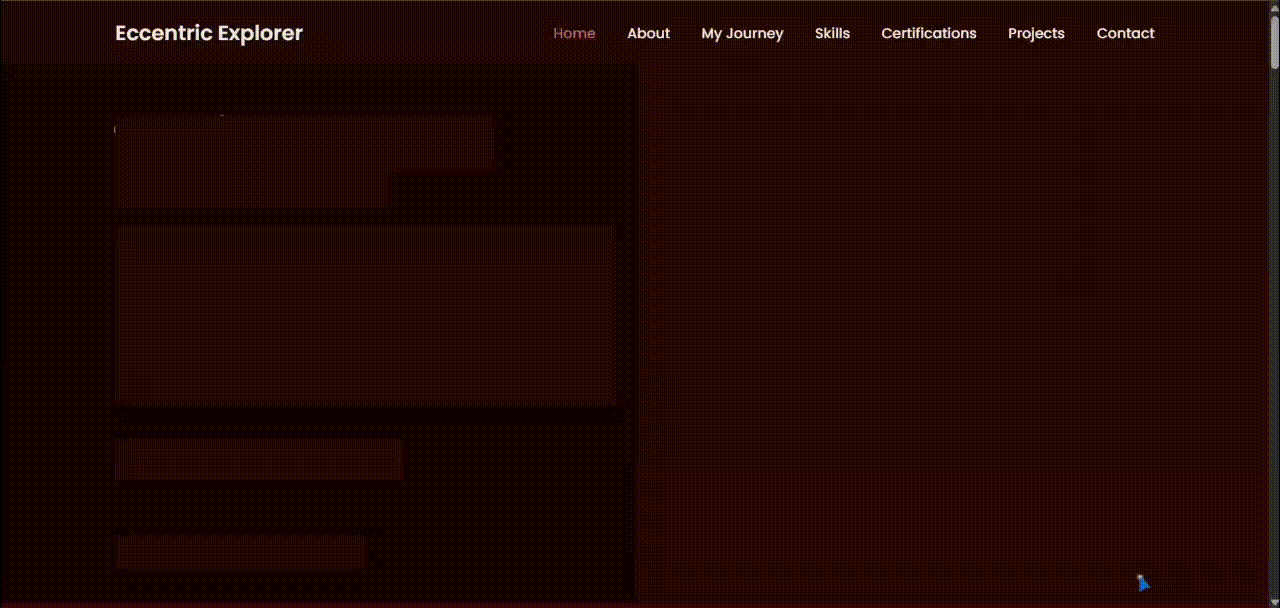
Task: Click the tiny light marker above the hero block
Action: [222, 116]
